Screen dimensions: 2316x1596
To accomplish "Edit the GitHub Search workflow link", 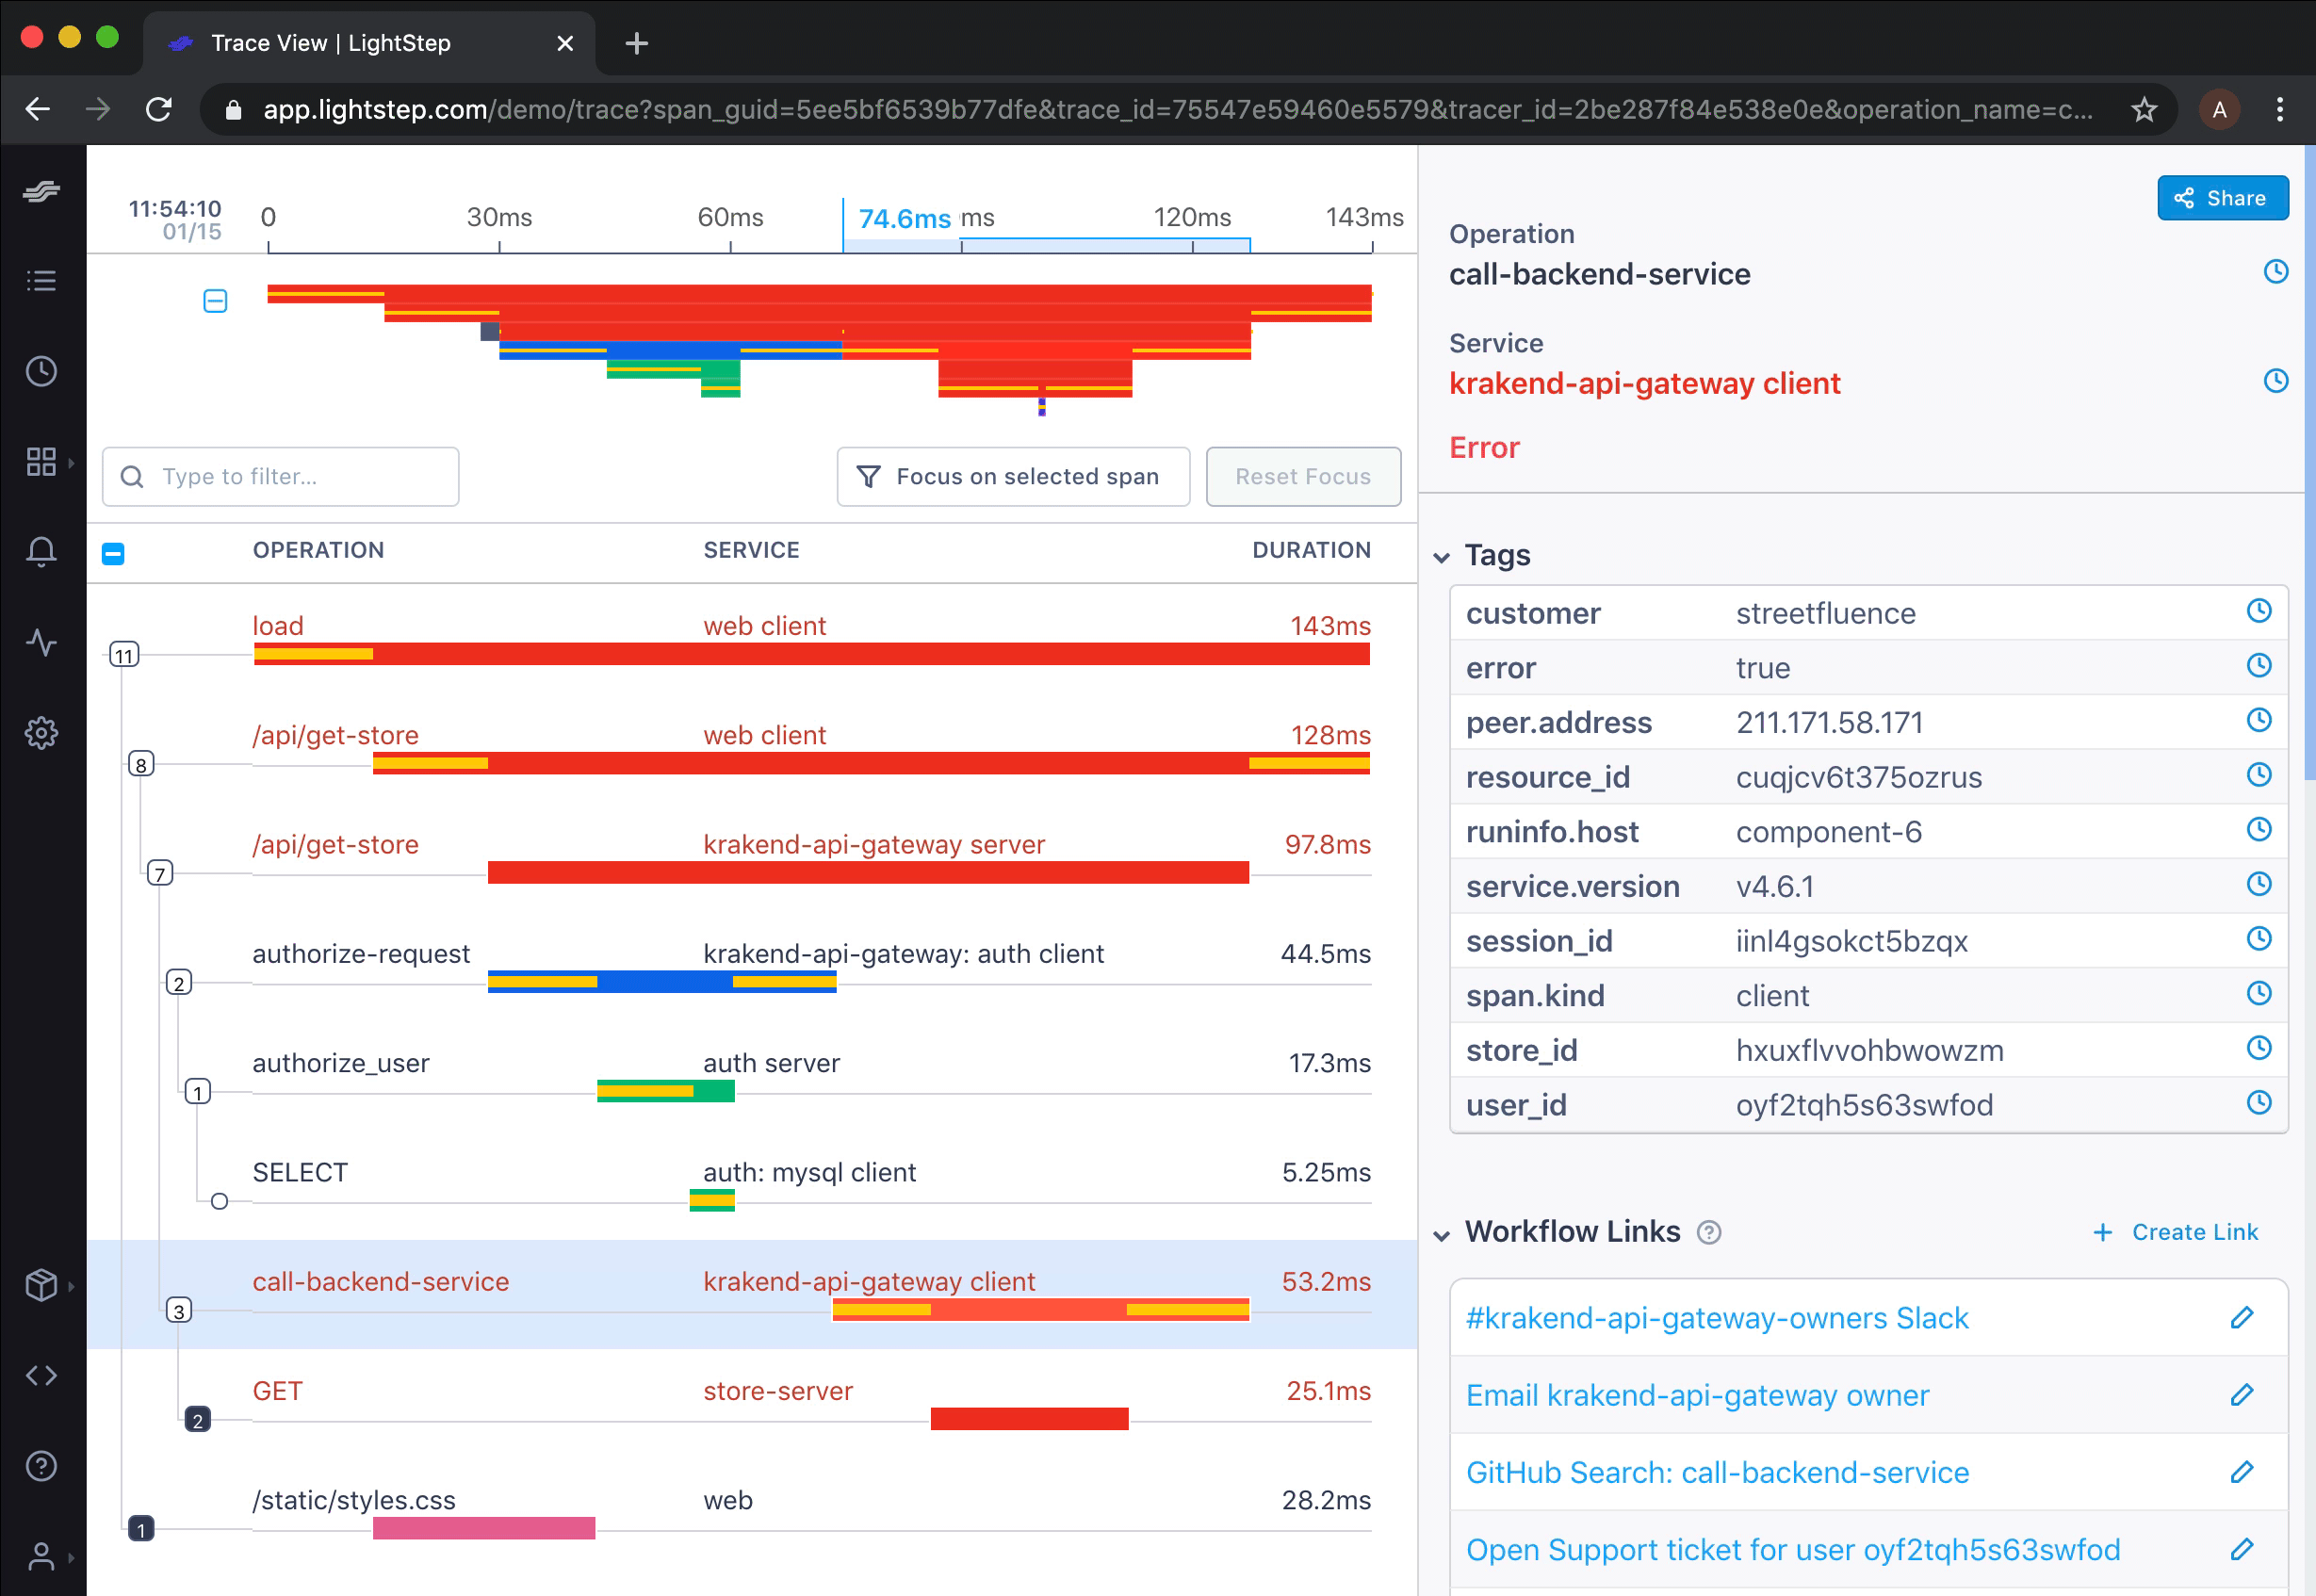I will click(x=2241, y=1472).
